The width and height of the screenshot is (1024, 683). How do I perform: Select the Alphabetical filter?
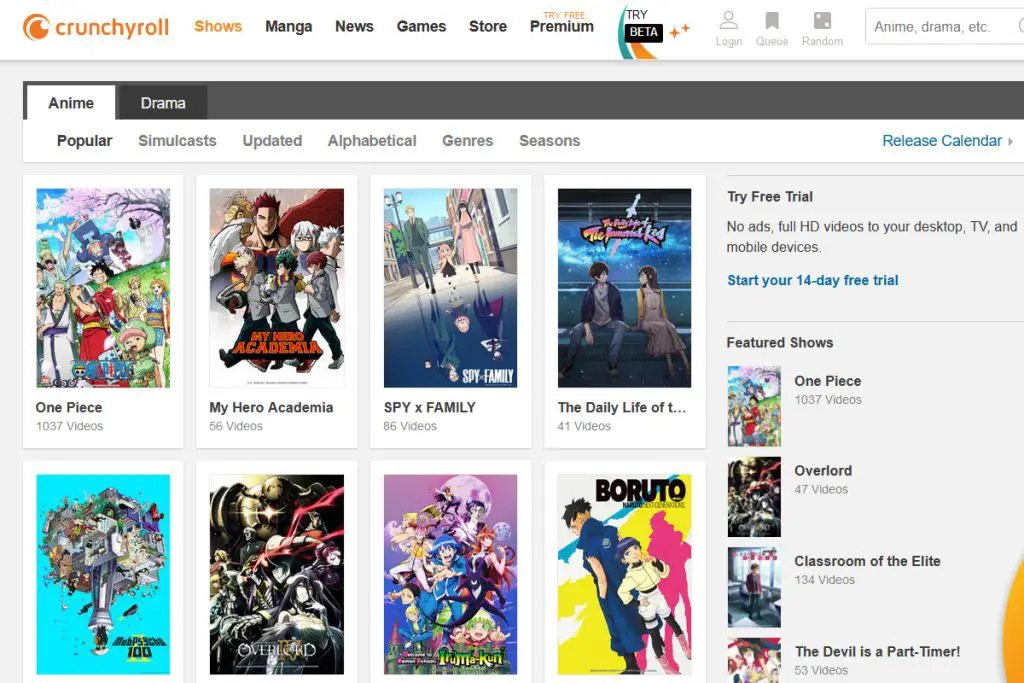click(x=372, y=140)
